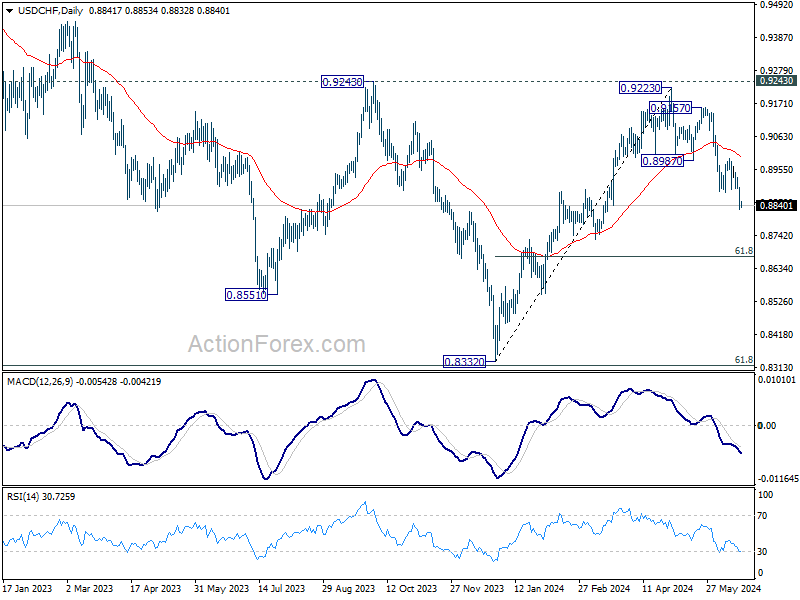This screenshot has width=800, height=600.
Task: Click the RSI(14) 30.7259 indicator label
Action: point(41,496)
